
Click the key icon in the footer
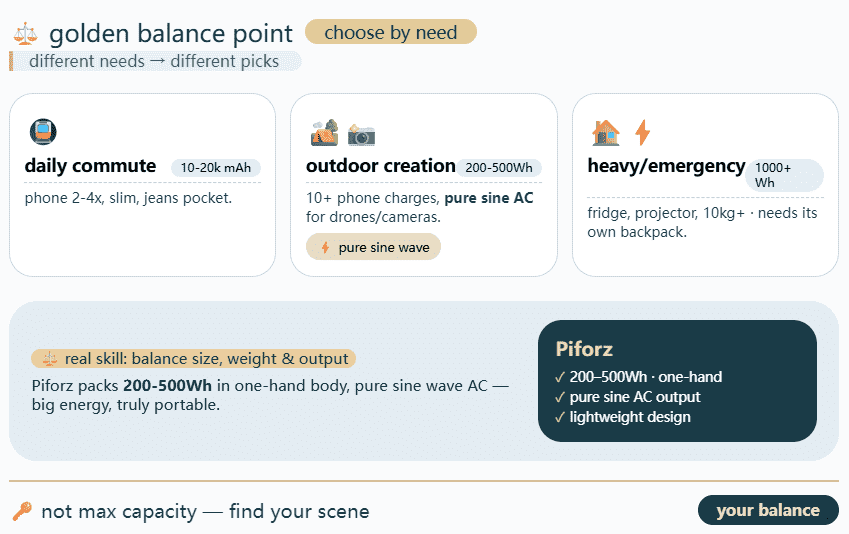pyautogui.click(x=22, y=512)
